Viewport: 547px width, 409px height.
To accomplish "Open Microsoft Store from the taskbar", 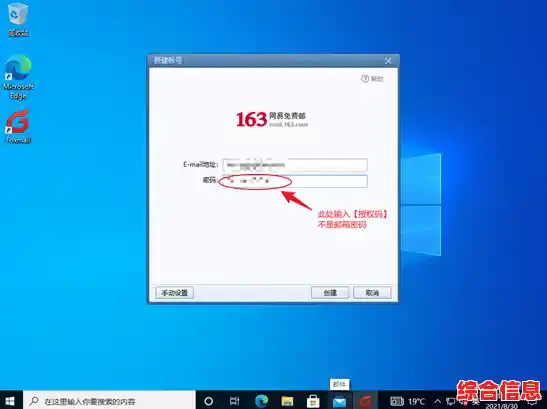I will pos(313,401).
